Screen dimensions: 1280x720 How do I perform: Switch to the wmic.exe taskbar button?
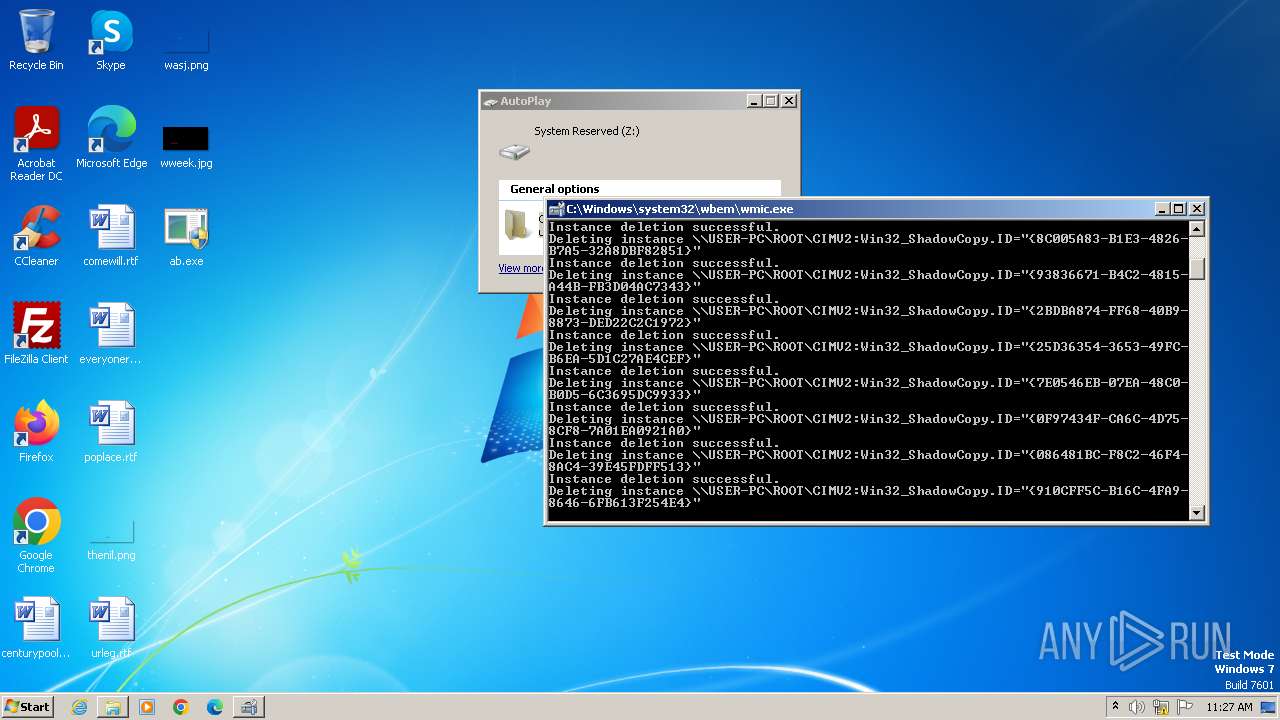249,707
